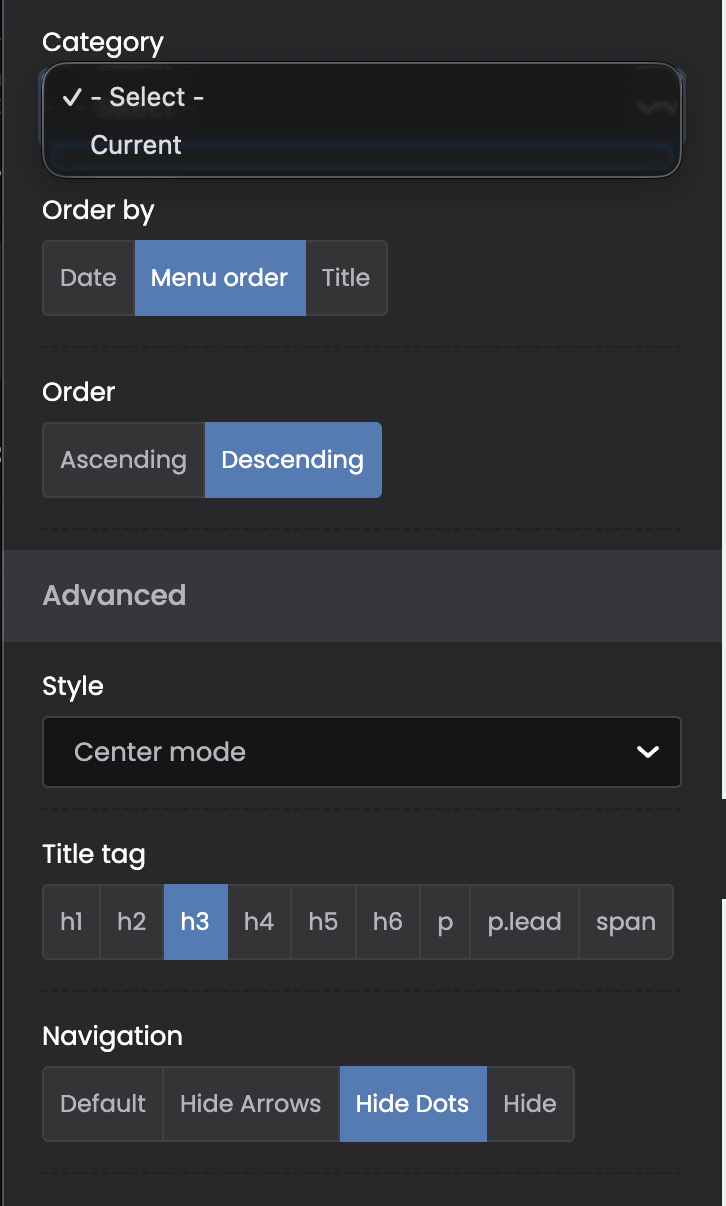Screen dimensions: 726x1206
Task: Choose Descending order
Action: click(x=293, y=460)
